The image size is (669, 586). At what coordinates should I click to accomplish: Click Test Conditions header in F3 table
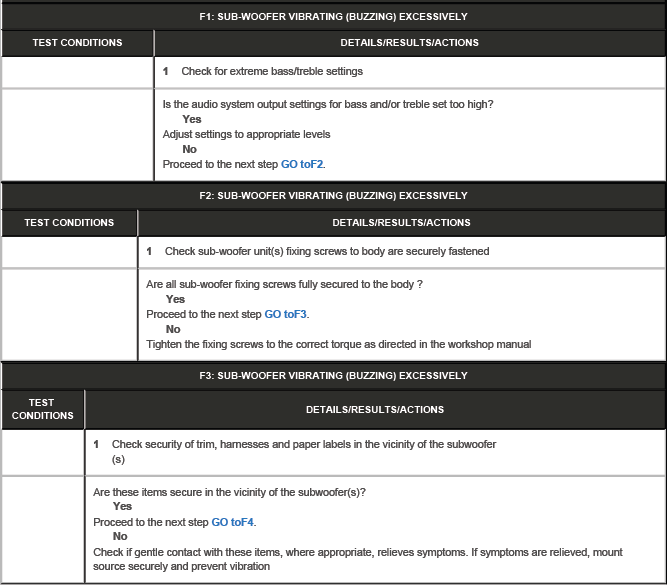click(x=43, y=409)
